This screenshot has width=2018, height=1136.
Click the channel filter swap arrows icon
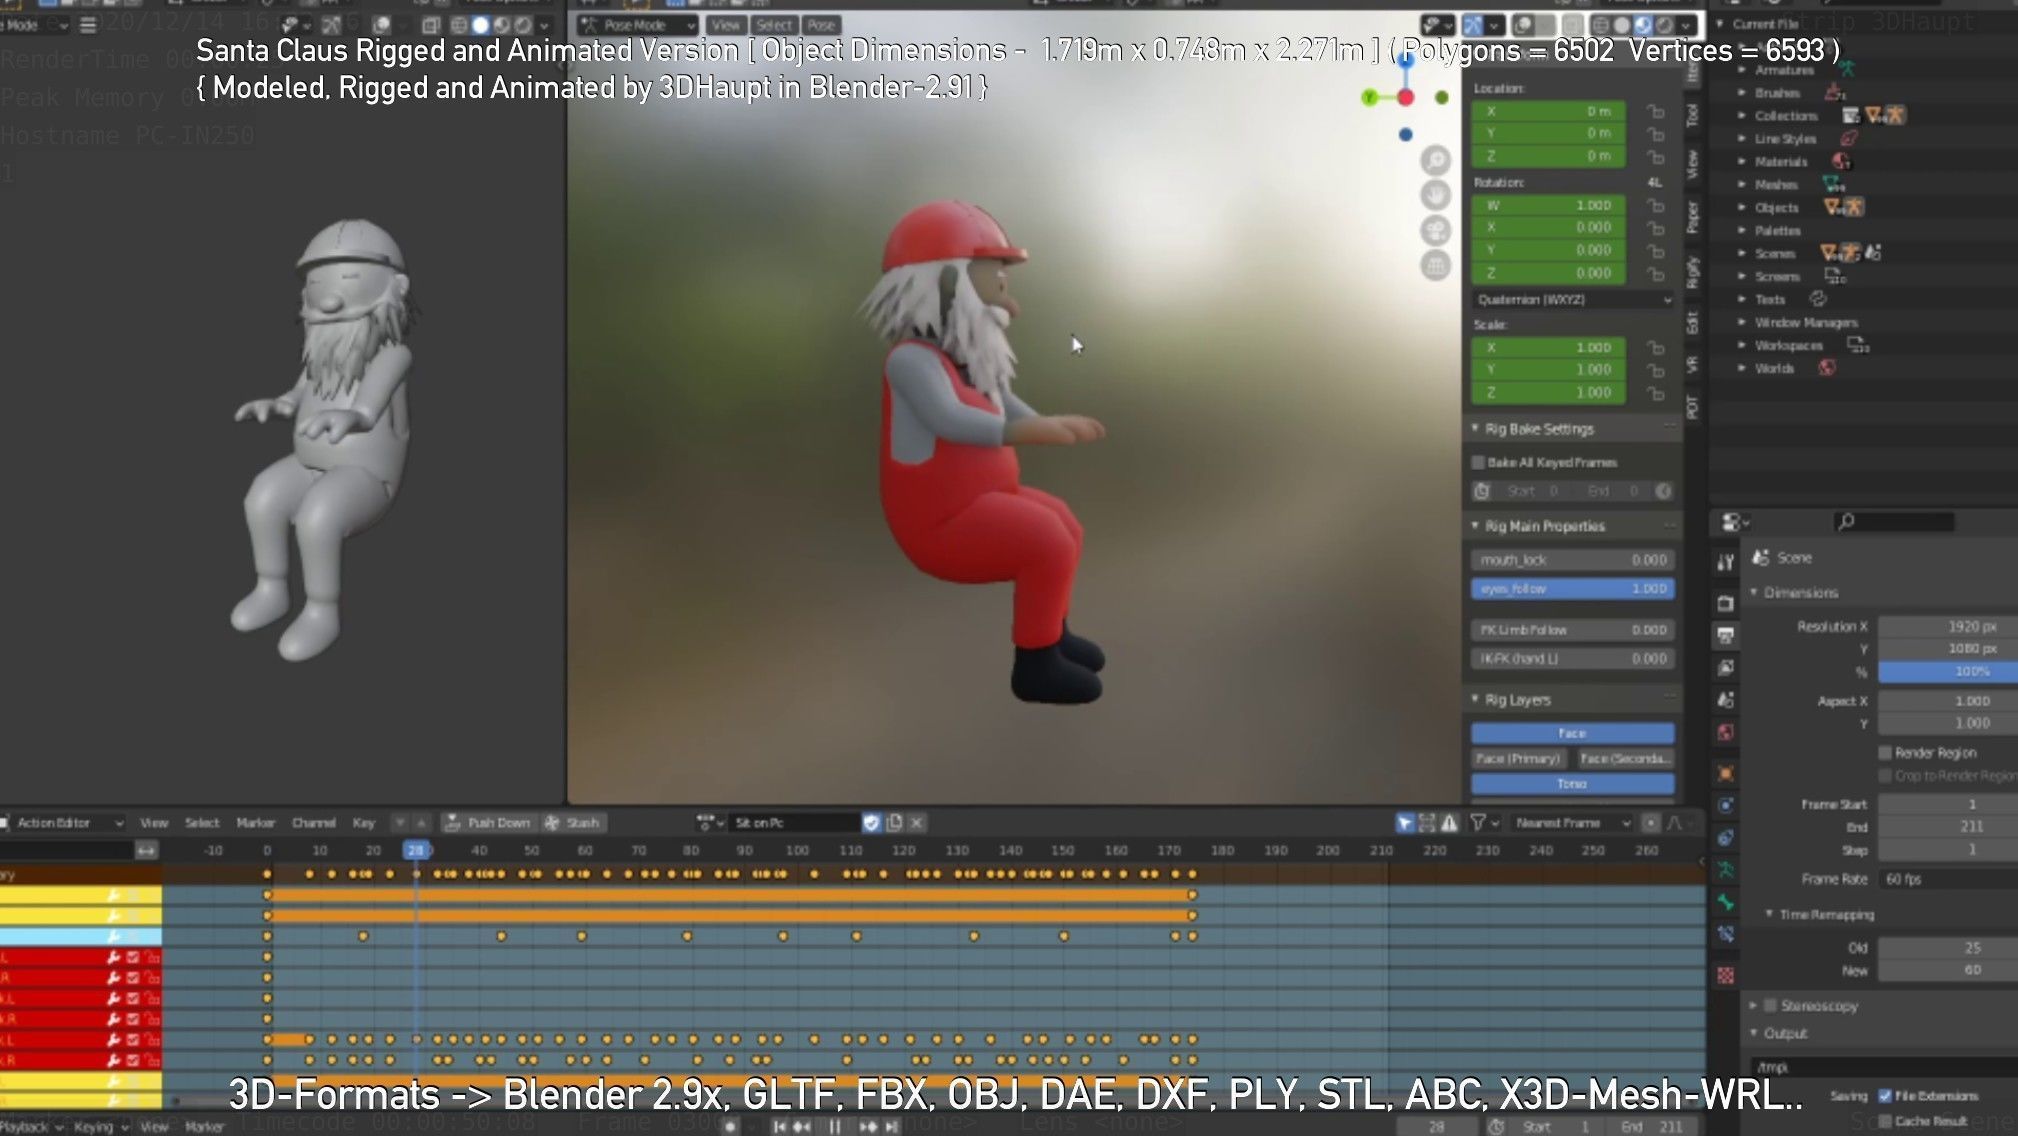[146, 850]
